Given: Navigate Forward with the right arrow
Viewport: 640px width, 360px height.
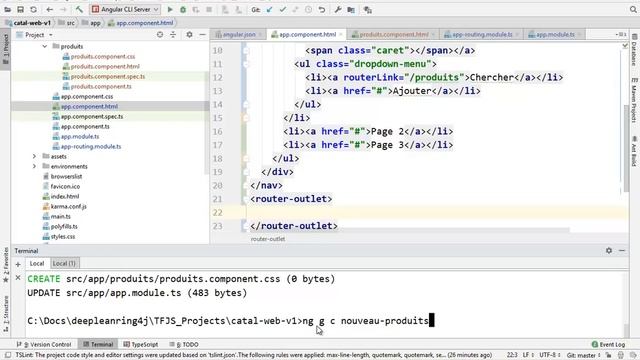Looking at the screenshot, I should (63, 9).
